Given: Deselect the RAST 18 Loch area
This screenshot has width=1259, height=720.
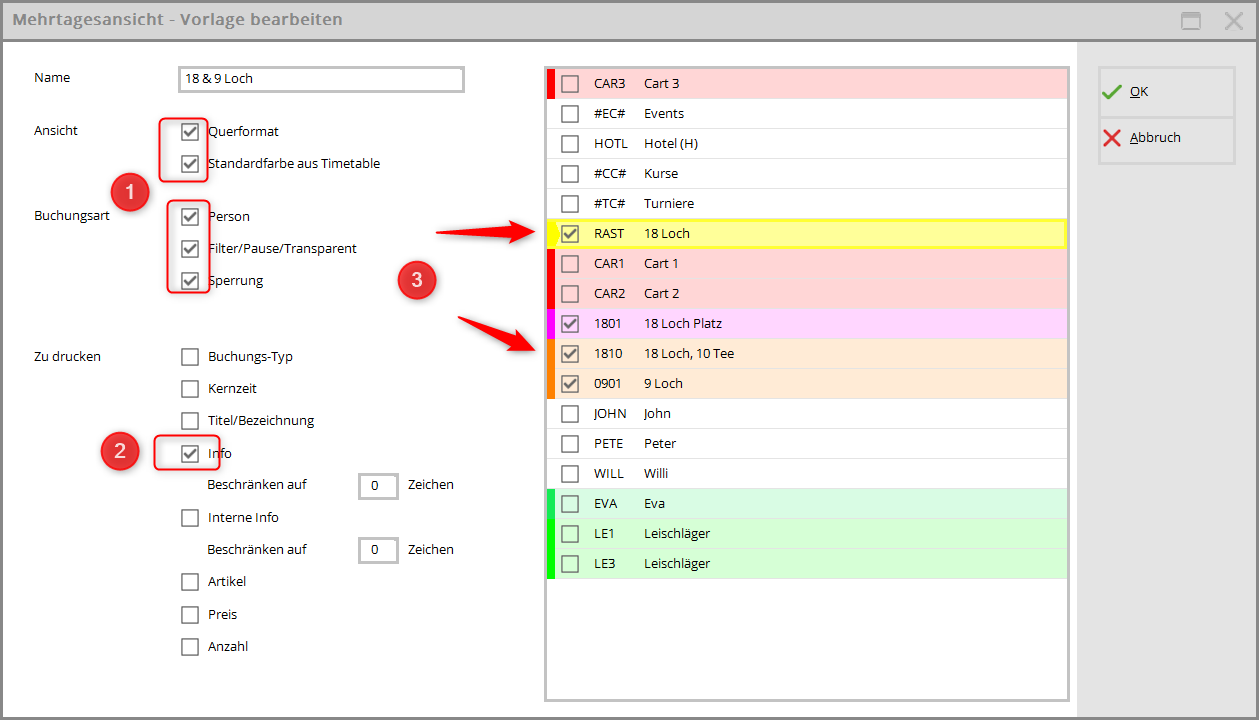Looking at the screenshot, I should point(570,234).
